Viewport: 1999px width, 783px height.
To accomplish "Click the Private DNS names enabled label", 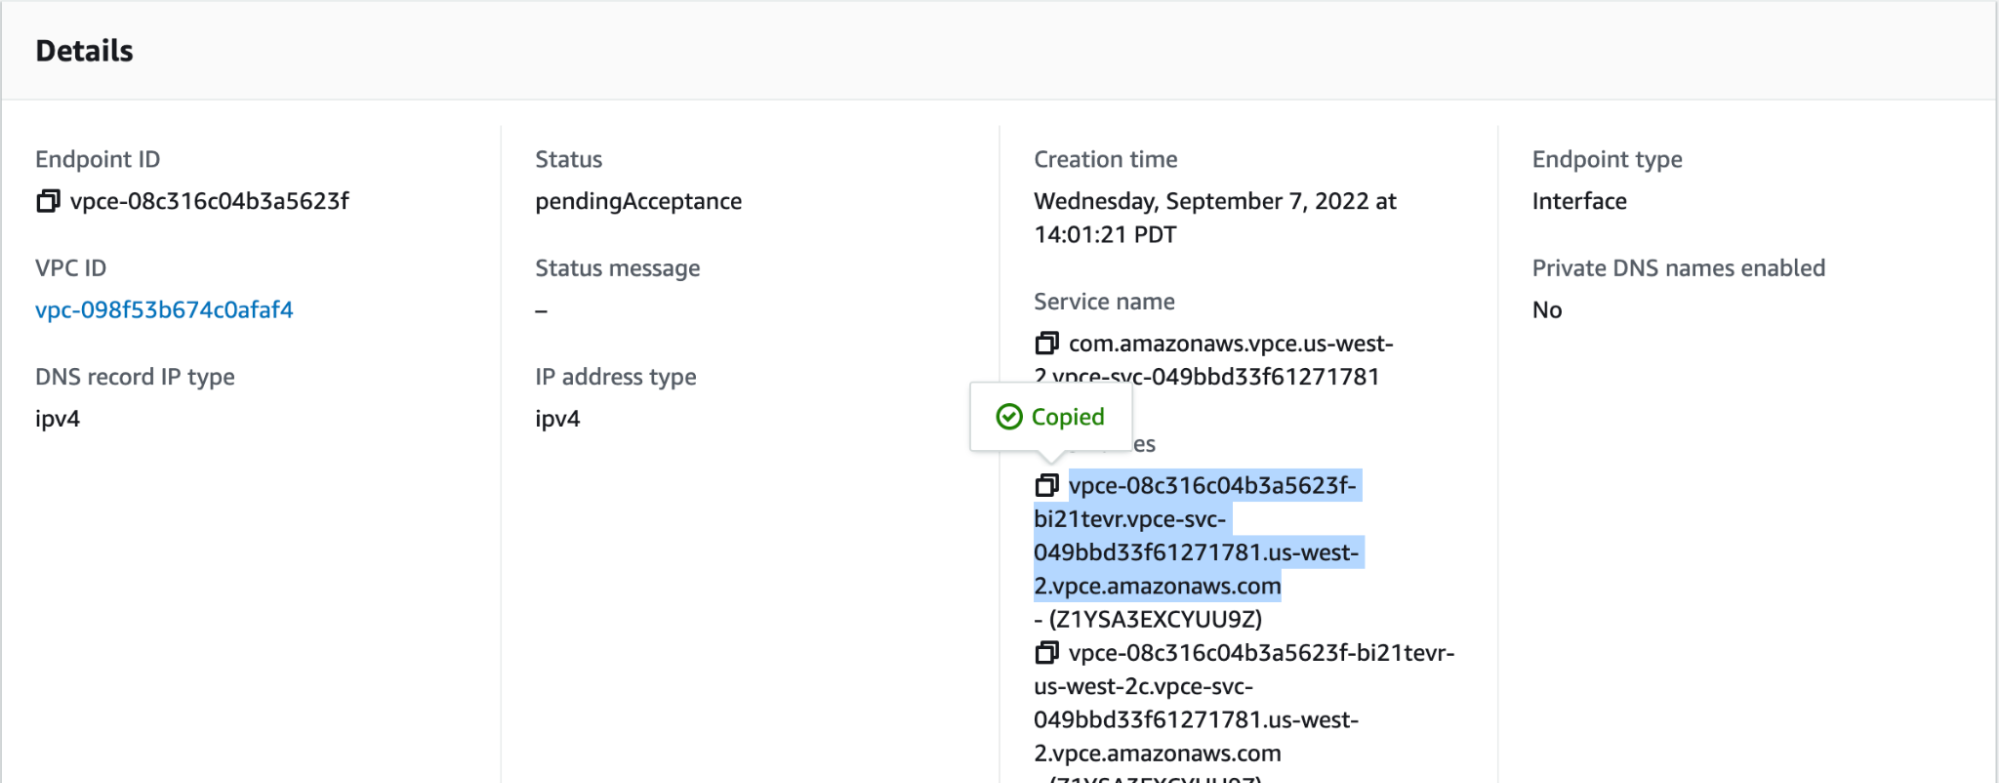I will [1678, 268].
